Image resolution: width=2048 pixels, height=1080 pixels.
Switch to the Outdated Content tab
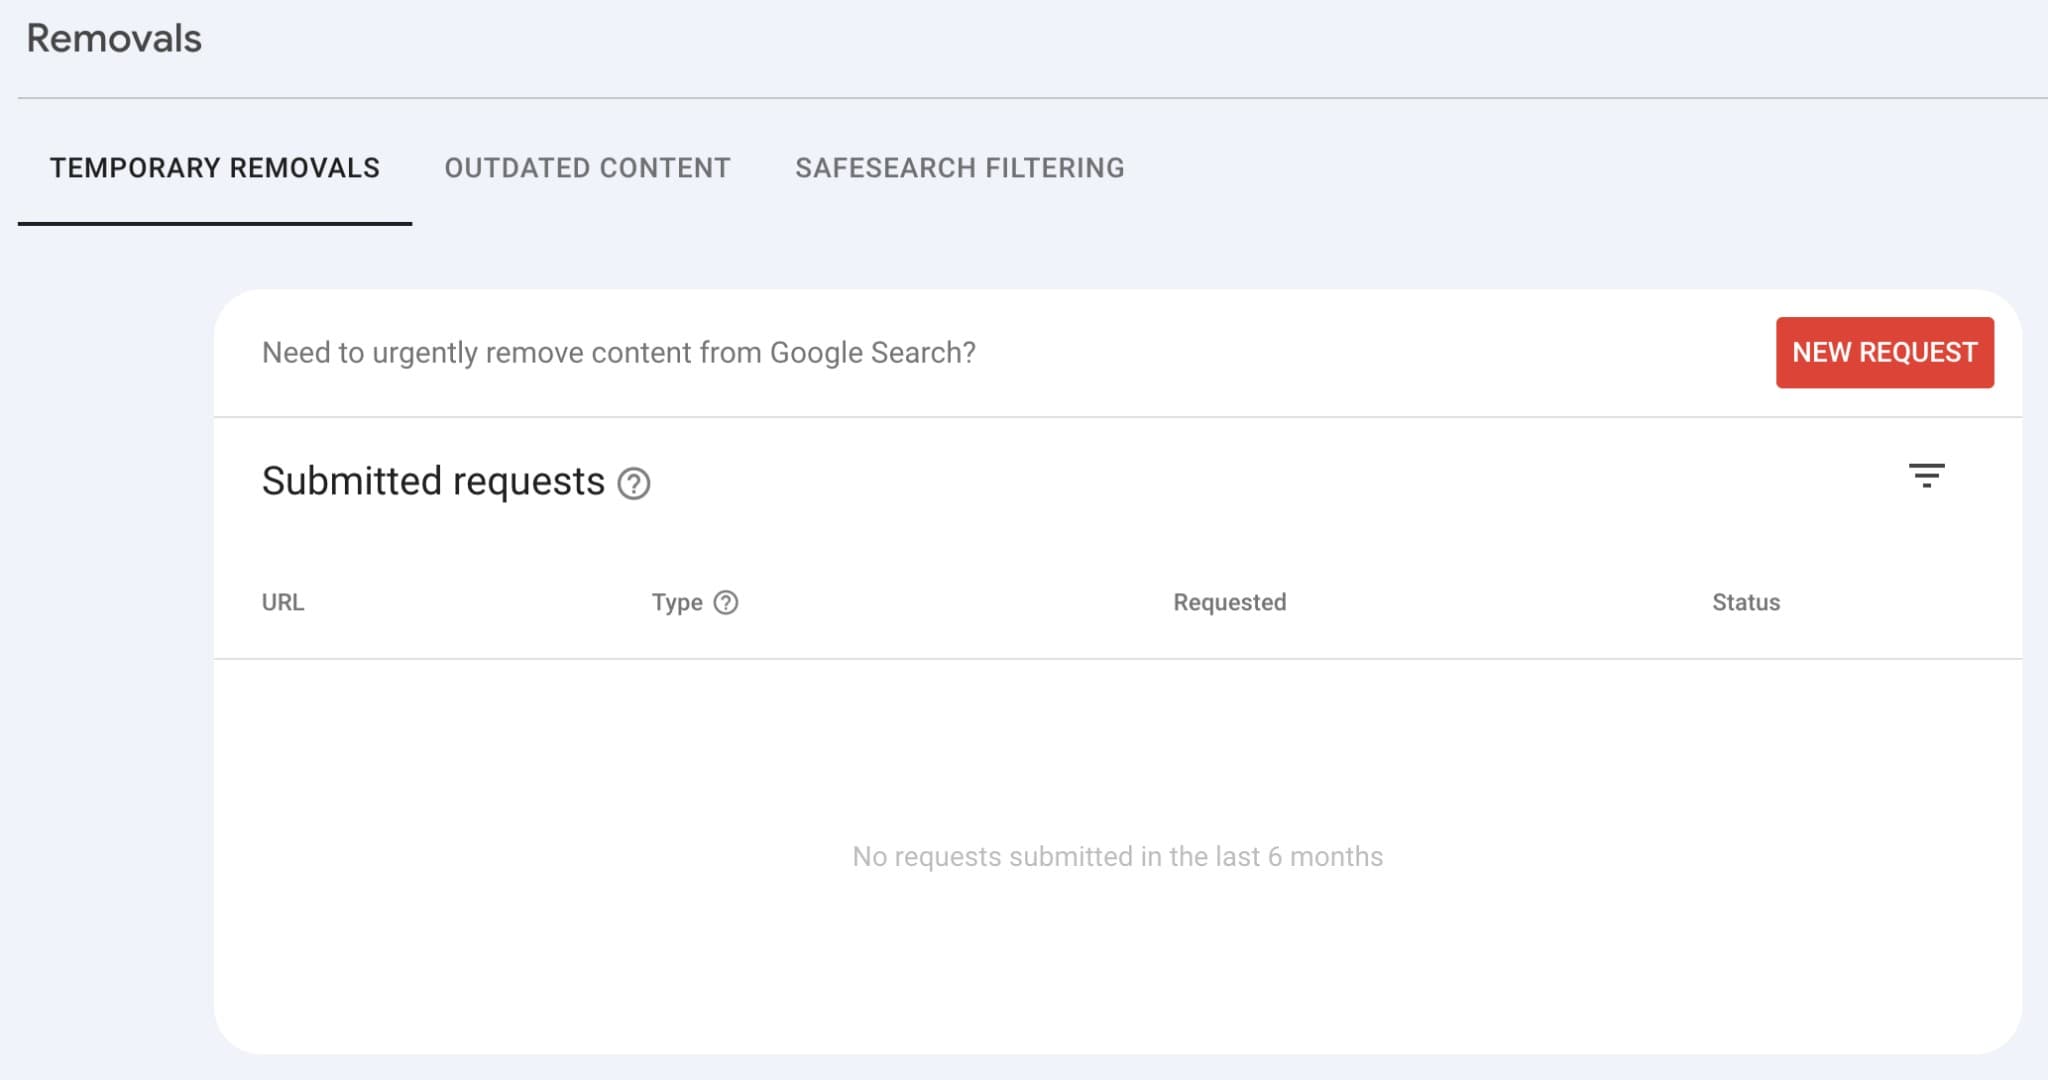[x=587, y=168]
